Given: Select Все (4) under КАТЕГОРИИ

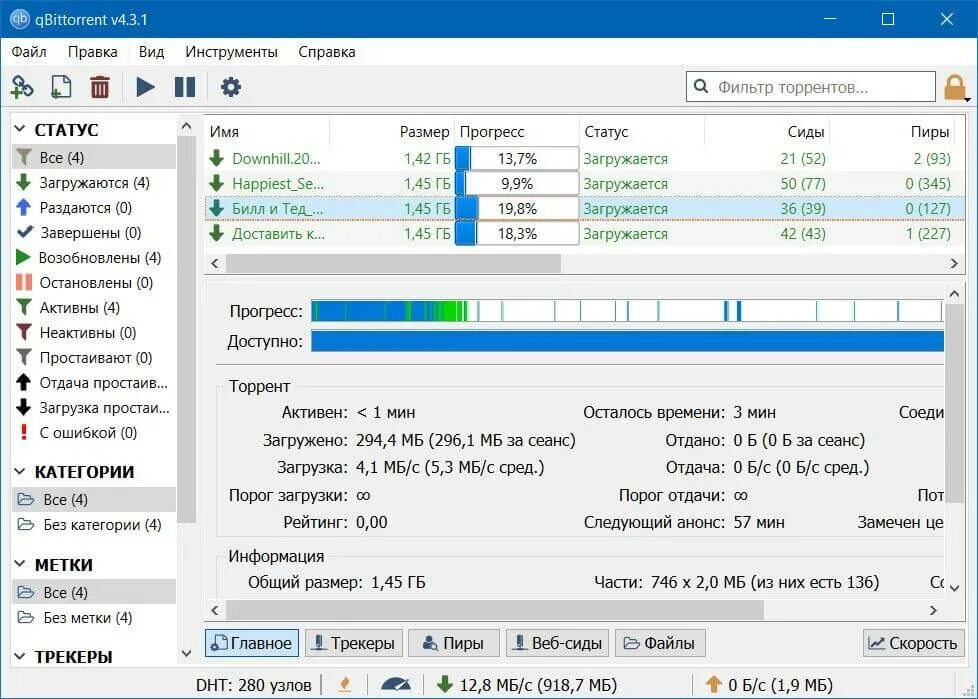Looking at the screenshot, I should click(x=94, y=499).
